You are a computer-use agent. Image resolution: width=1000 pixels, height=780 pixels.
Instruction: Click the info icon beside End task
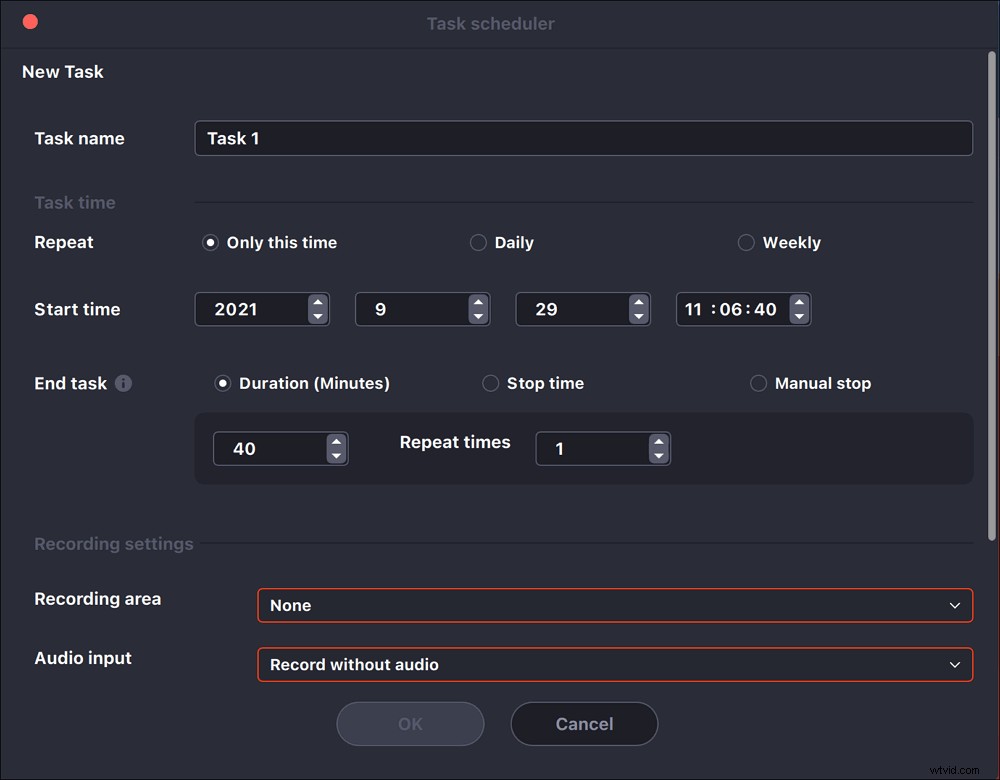(x=123, y=383)
